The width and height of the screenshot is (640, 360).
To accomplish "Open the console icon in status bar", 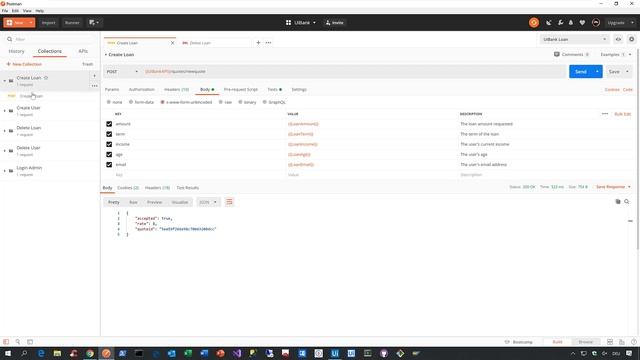I will 30,342.
